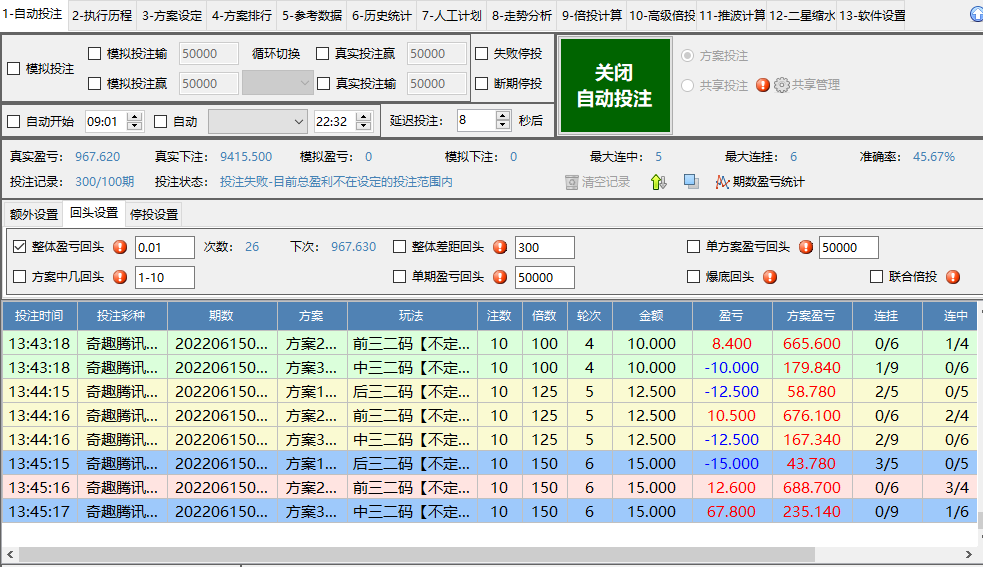Toggle 自动开始 checkbox
Screen dimensions: 983x567
(x=14, y=122)
